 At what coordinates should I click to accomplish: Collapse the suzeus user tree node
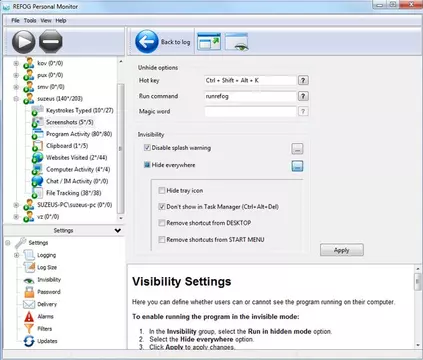(x=16, y=99)
